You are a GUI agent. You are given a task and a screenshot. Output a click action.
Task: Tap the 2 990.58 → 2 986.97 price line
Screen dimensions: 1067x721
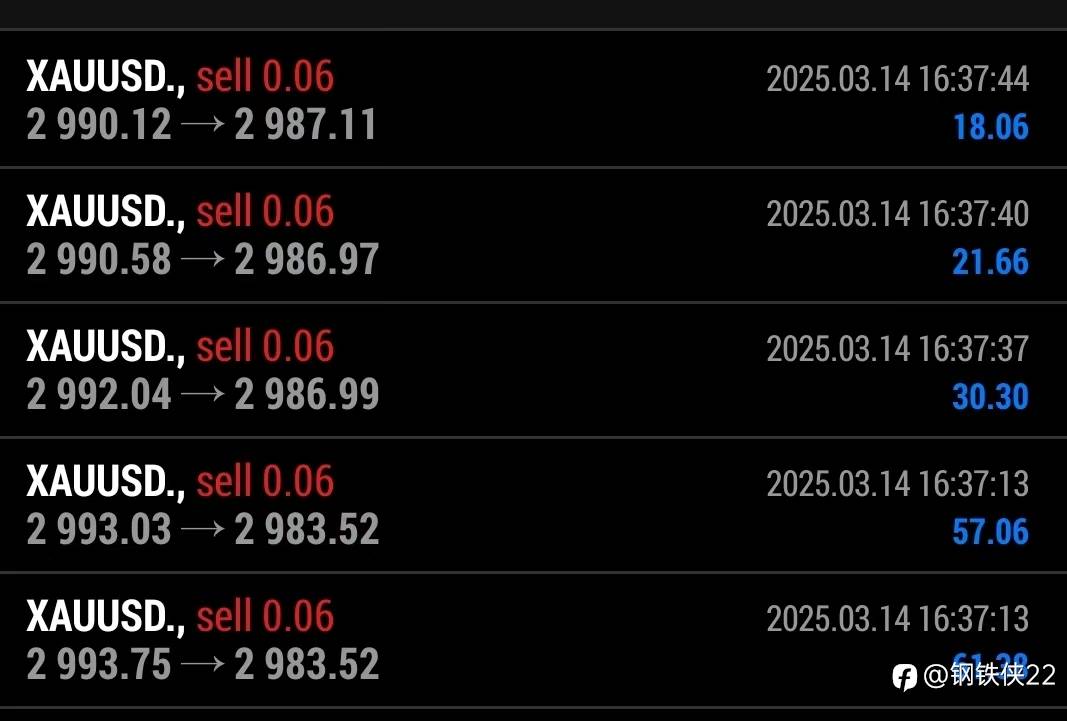tap(203, 260)
